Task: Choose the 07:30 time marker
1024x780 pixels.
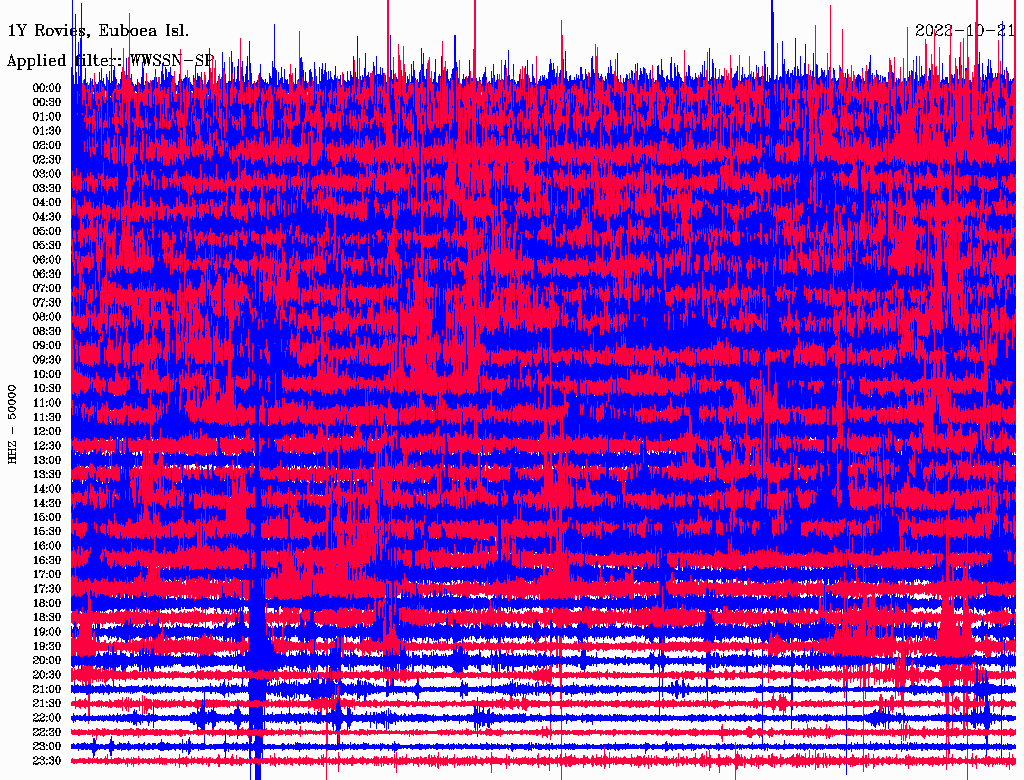Action: [x=47, y=303]
